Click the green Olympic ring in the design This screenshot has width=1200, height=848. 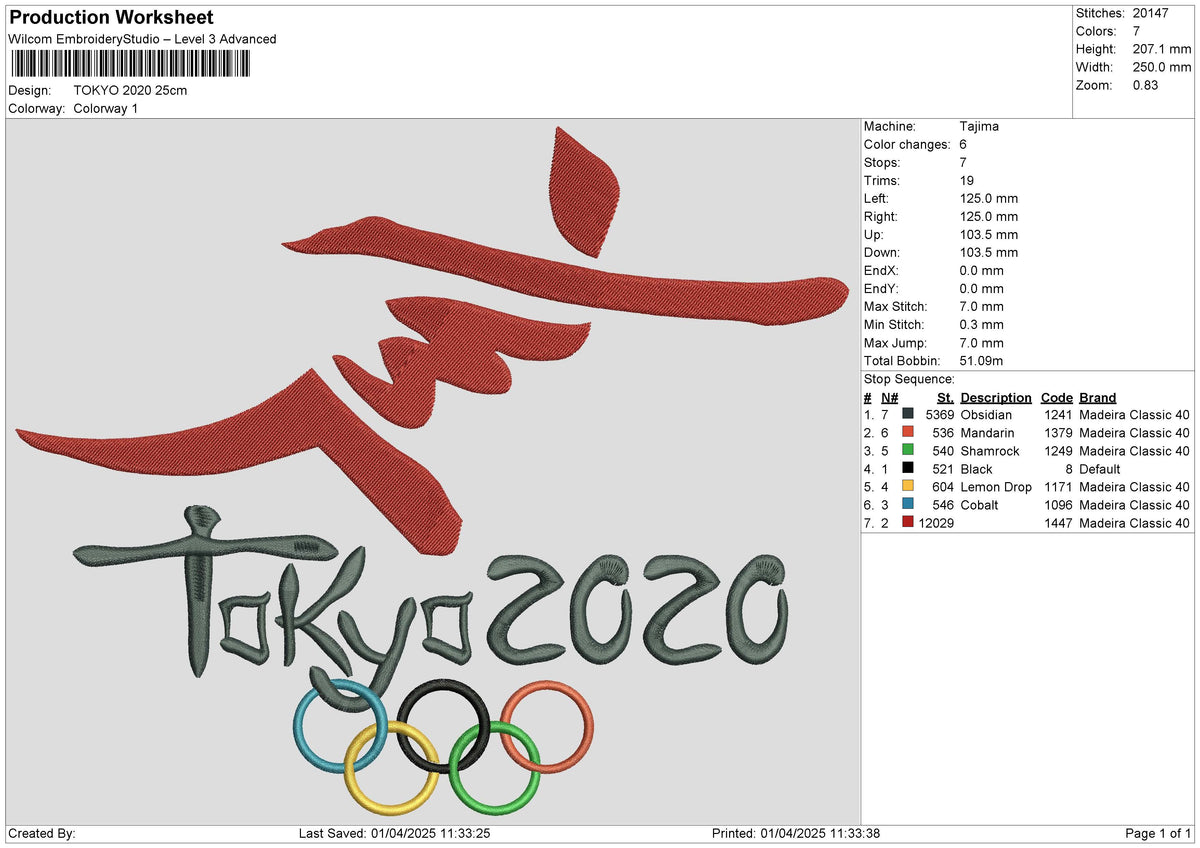pyautogui.click(x=496, y=766)
